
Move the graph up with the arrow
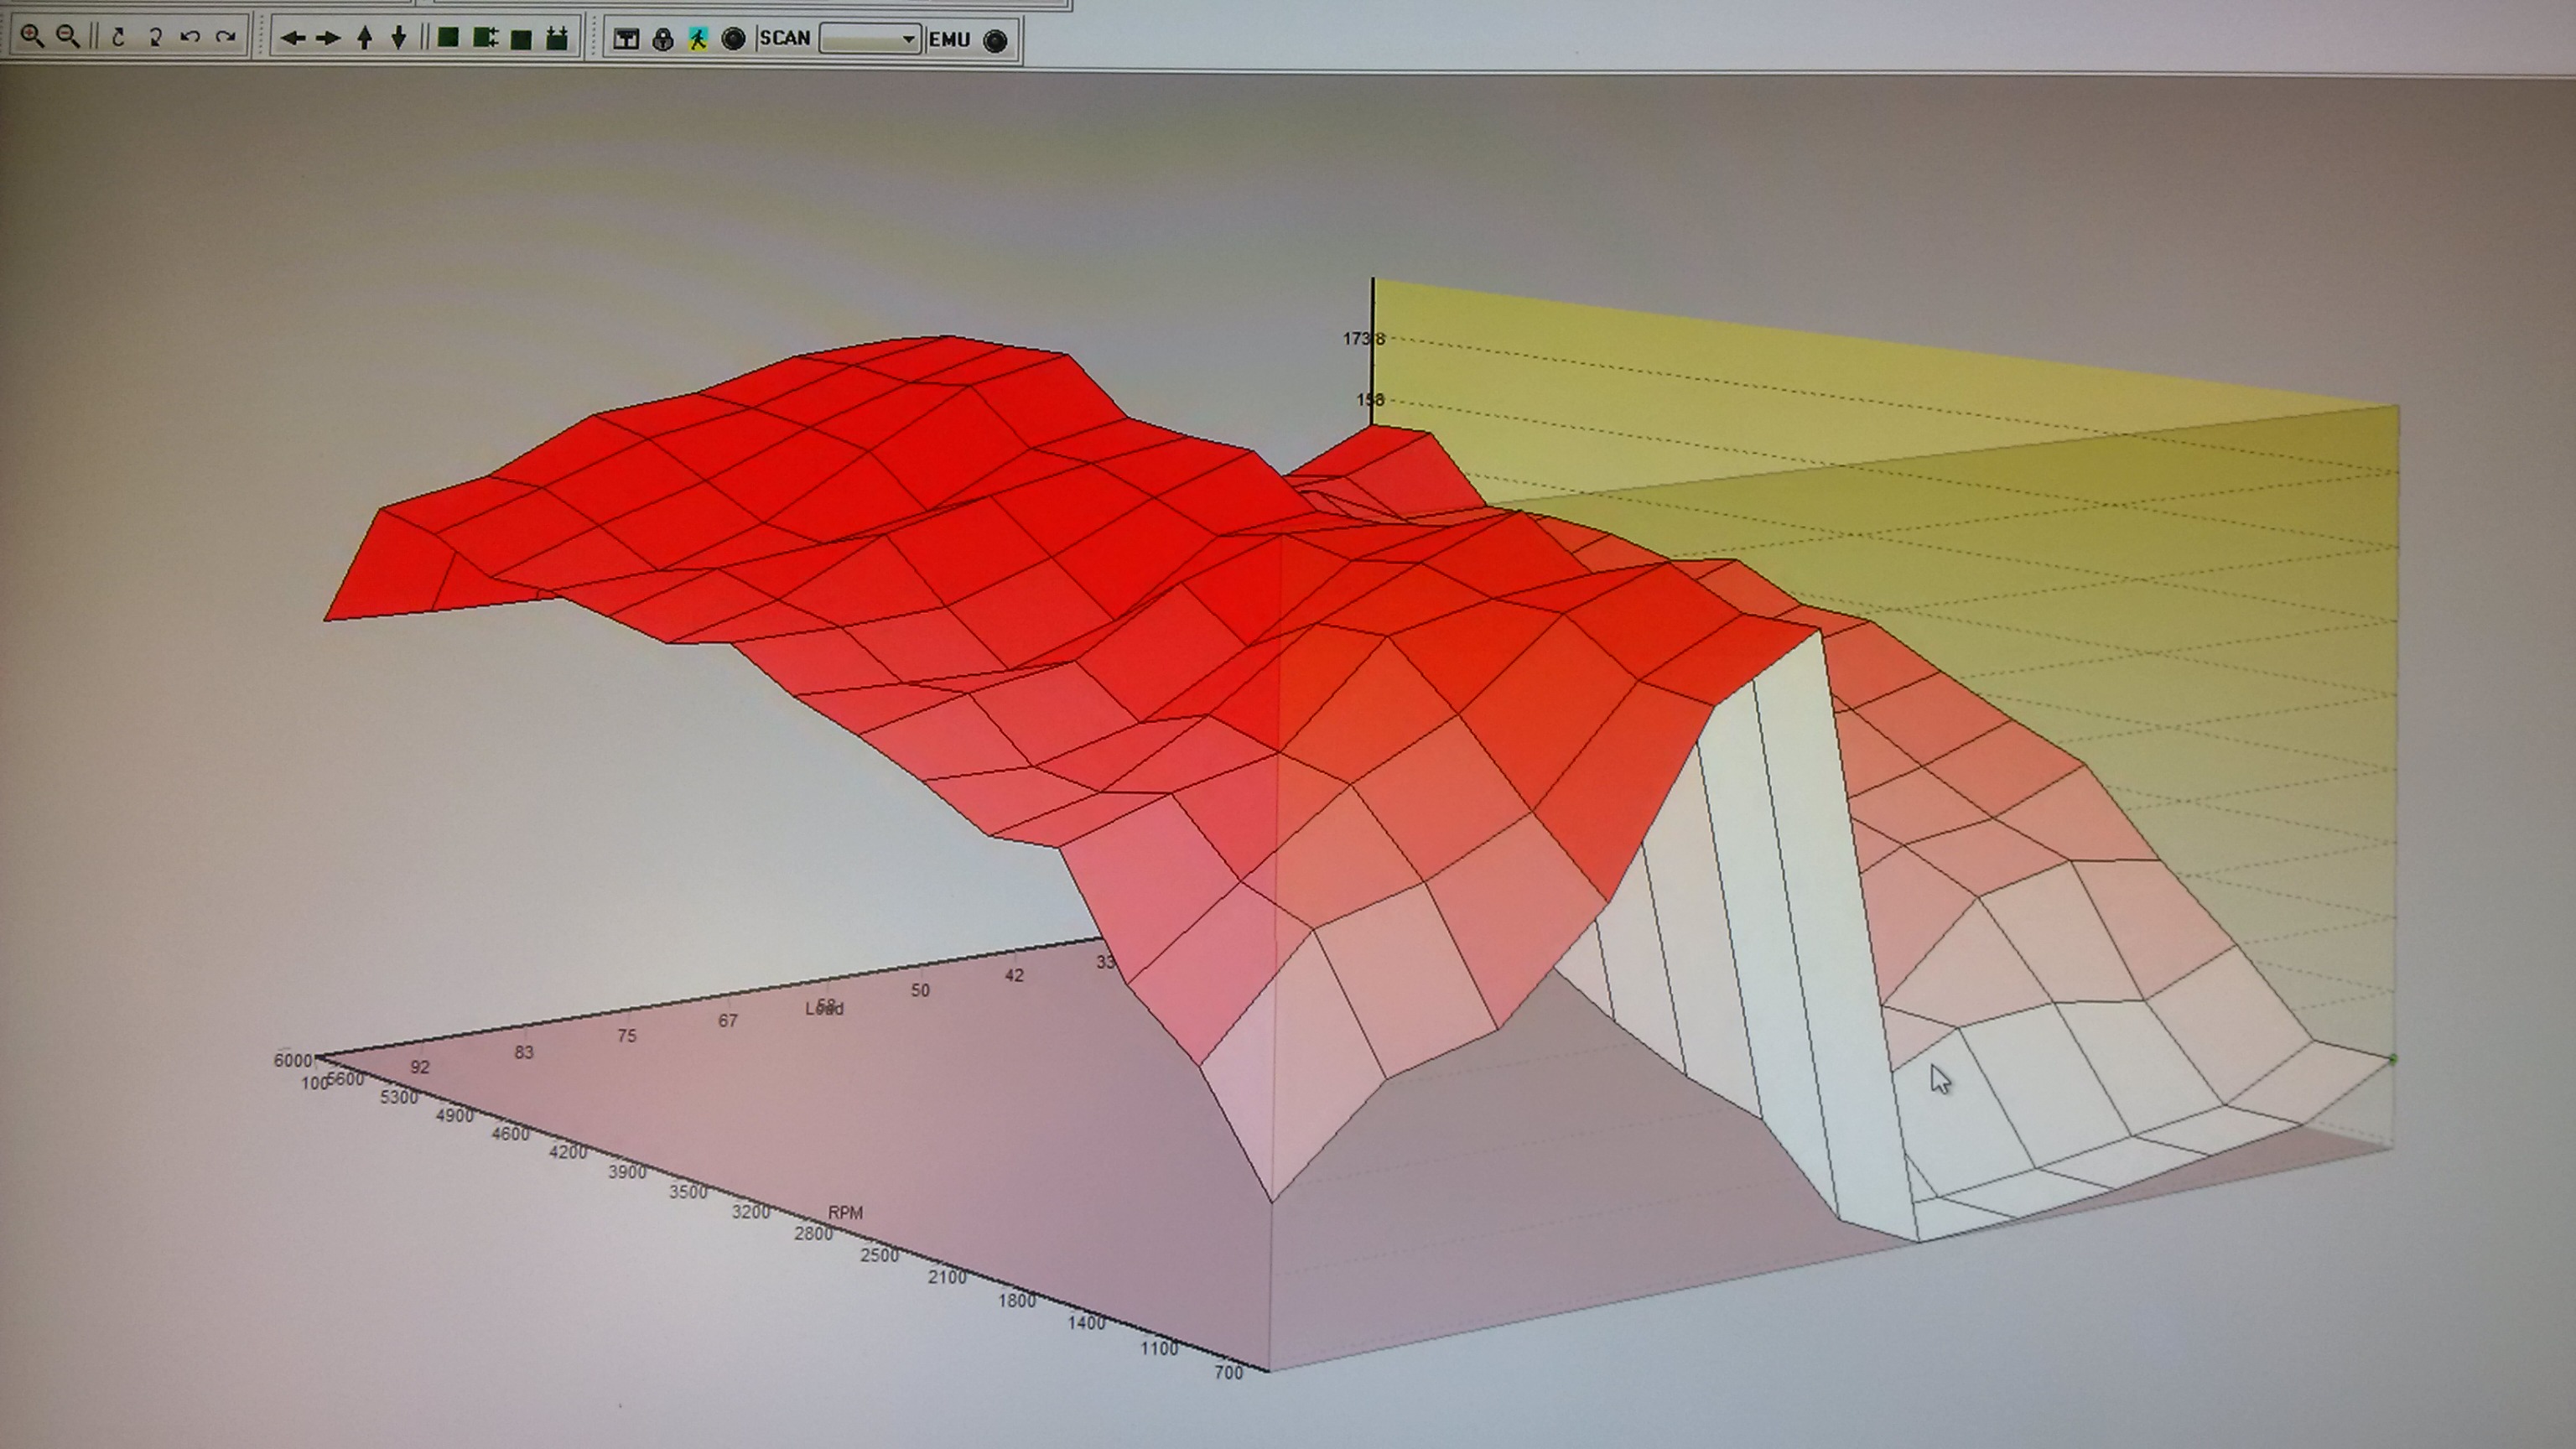[x=365, y=38]
